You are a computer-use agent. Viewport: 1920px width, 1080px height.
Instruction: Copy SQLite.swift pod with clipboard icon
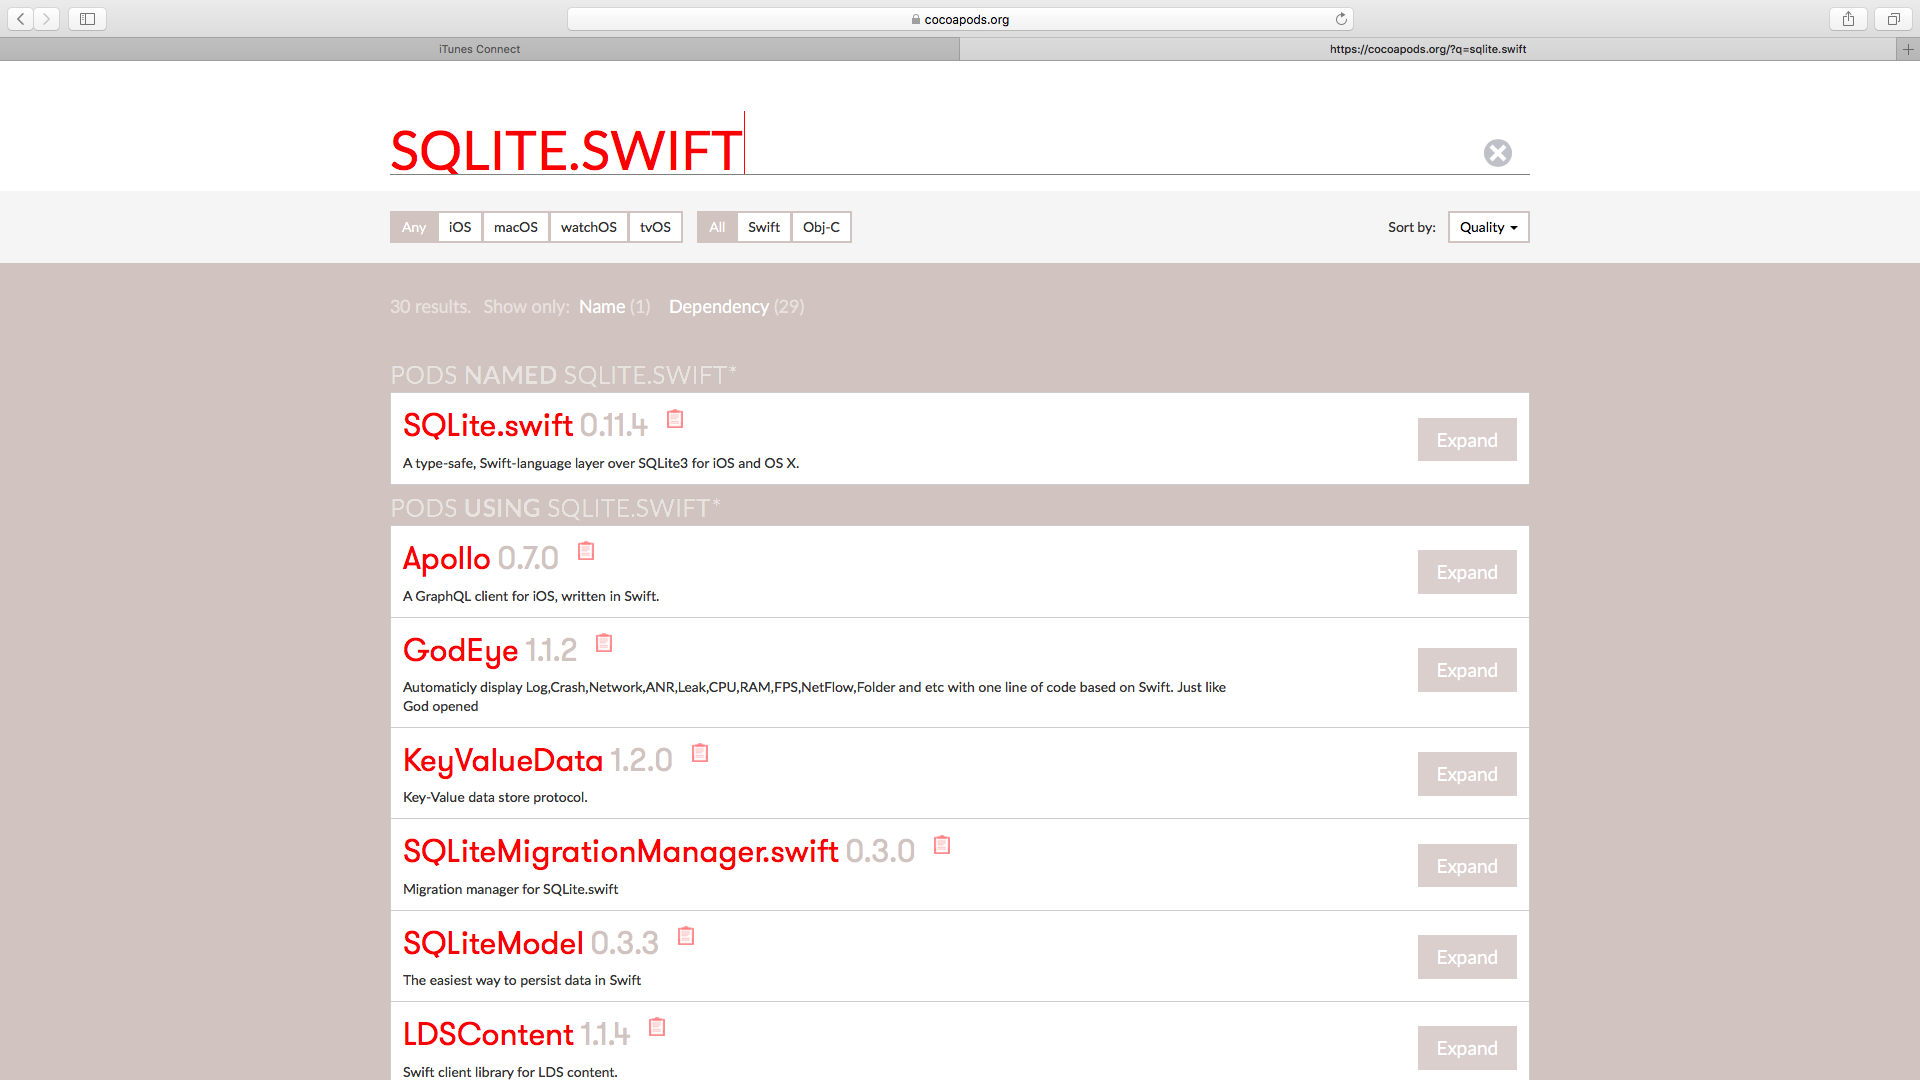coord(675,419)
